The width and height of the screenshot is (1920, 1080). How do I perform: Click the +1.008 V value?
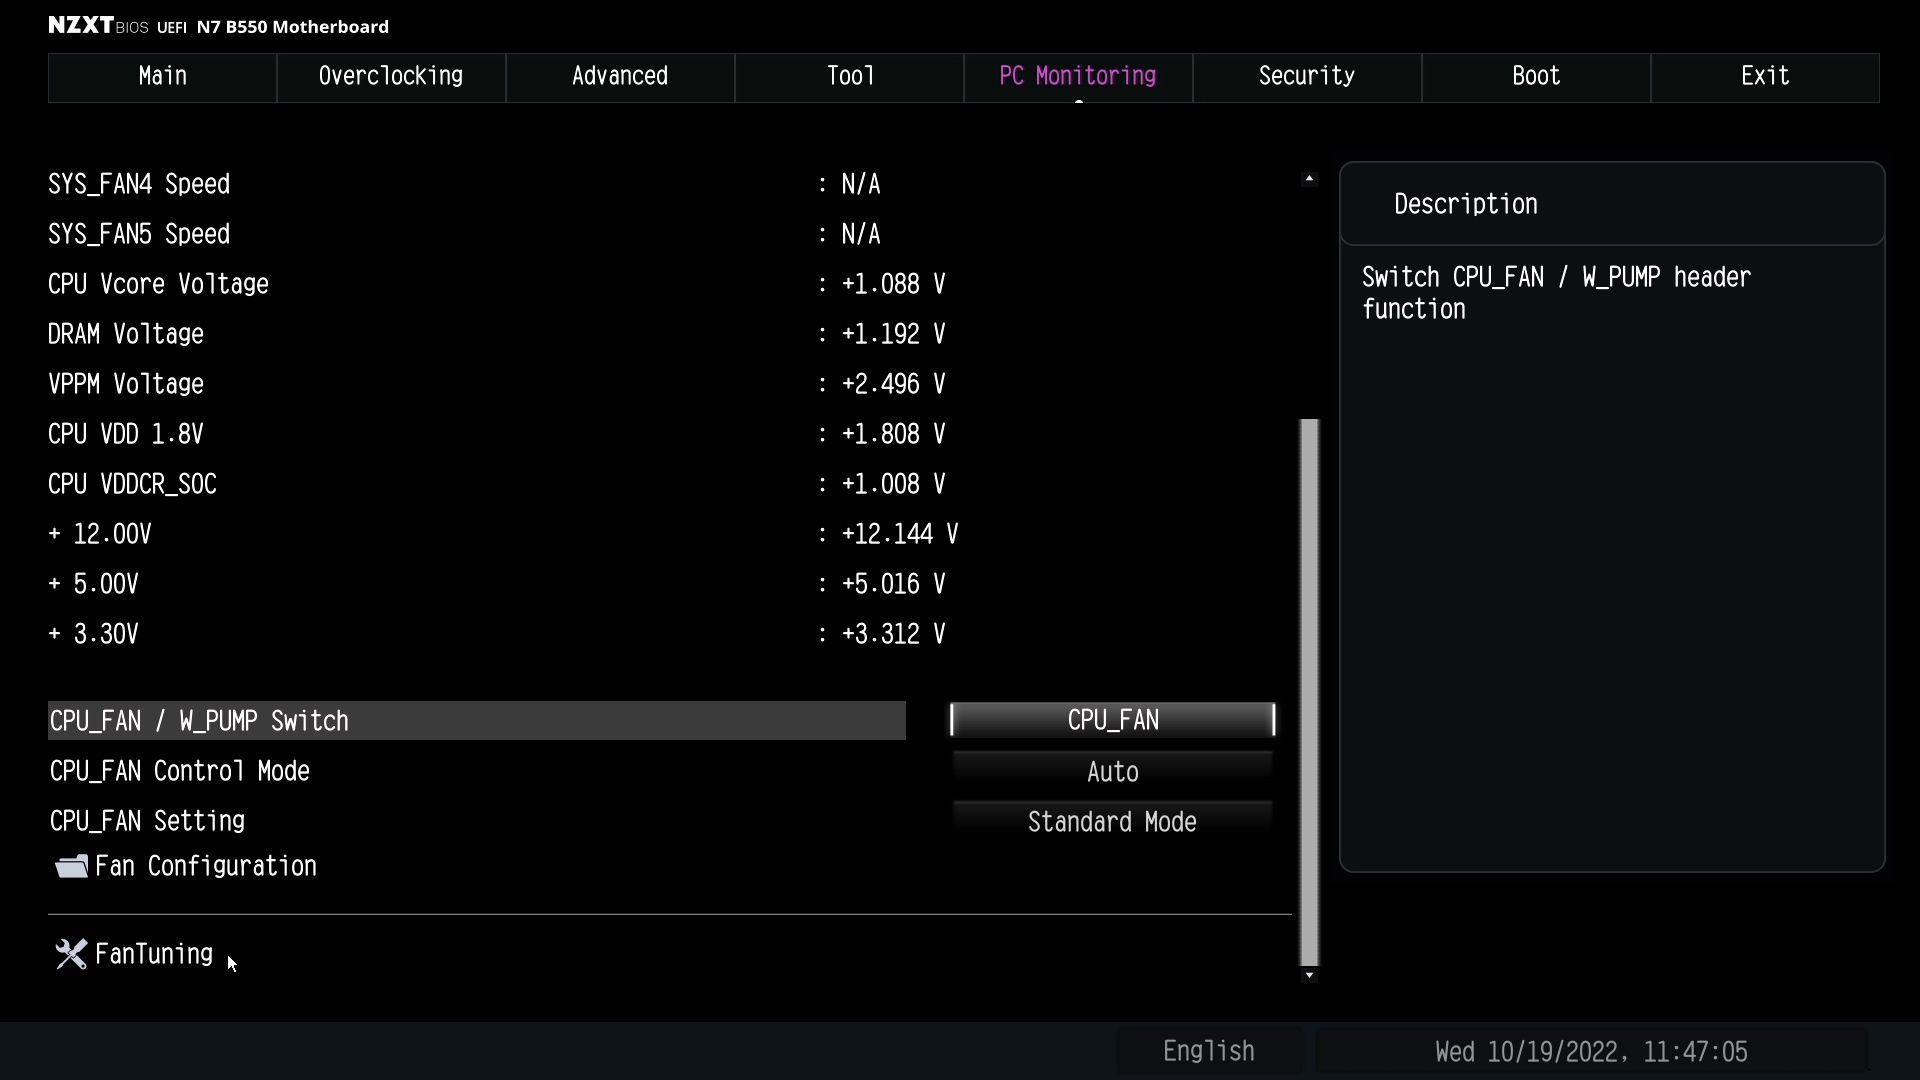click(893, 484)
